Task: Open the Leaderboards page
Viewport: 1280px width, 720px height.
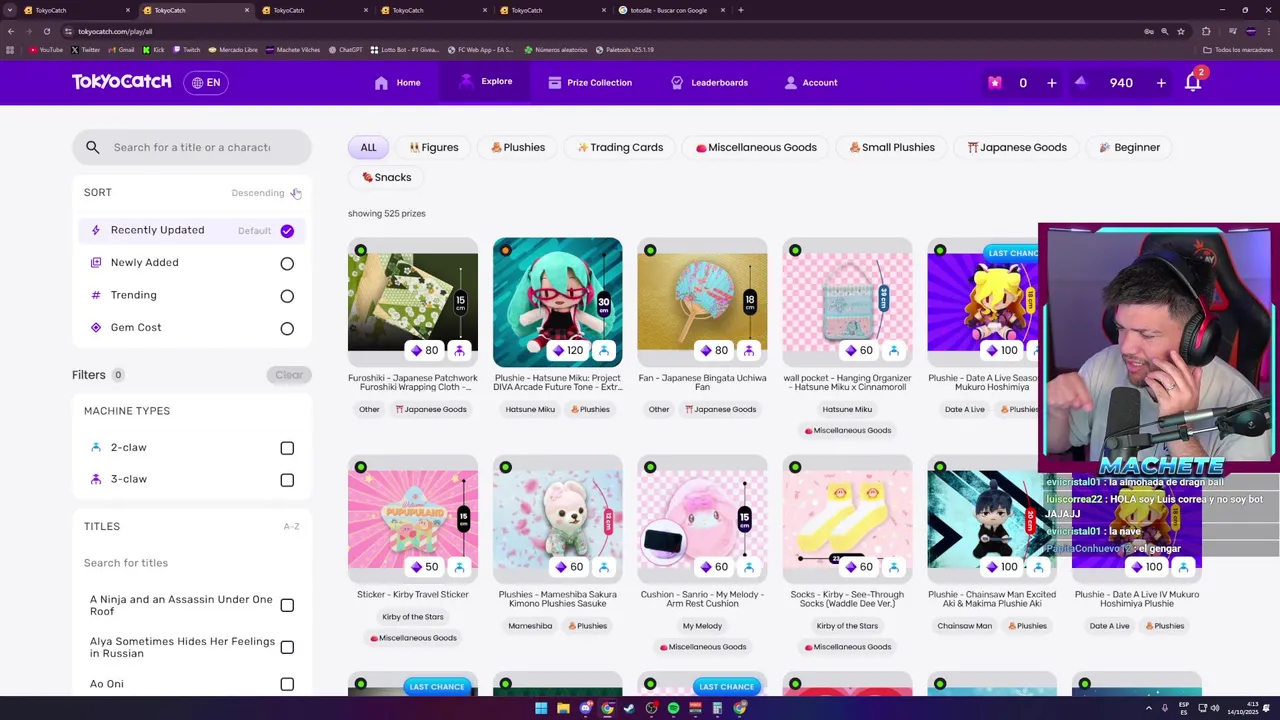Action: tap(709, 83)
